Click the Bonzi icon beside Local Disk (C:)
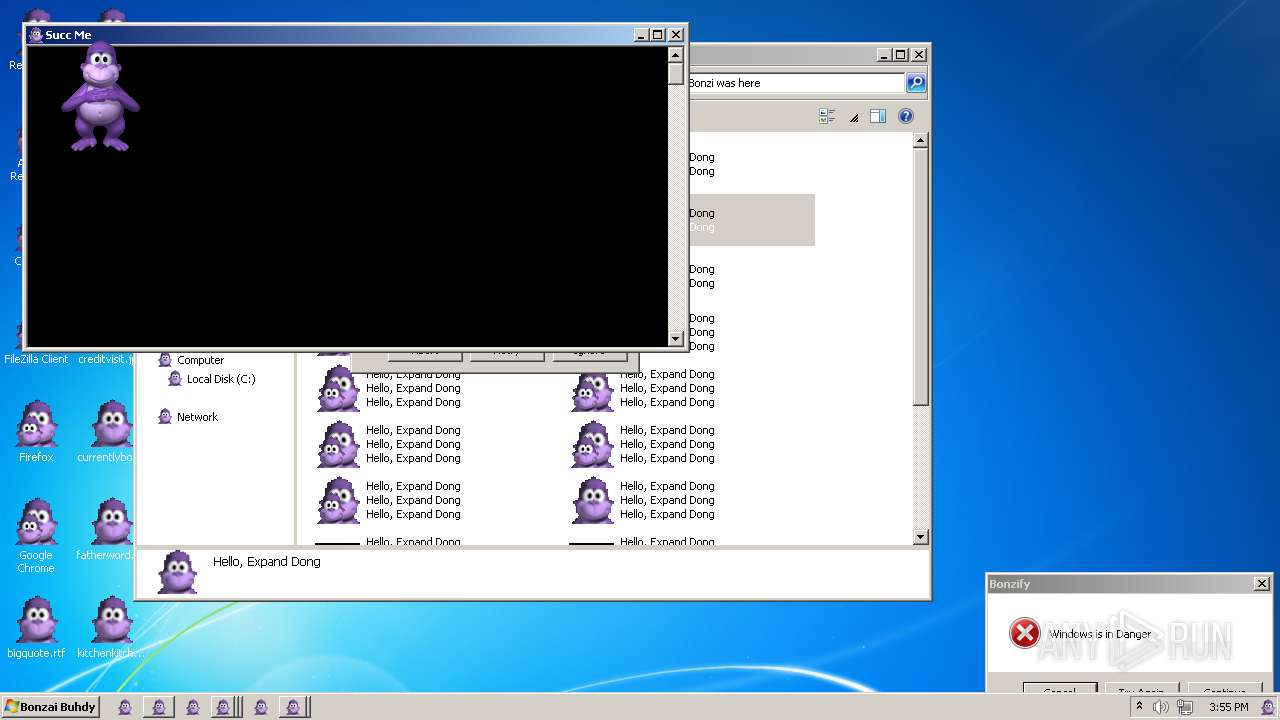The height and width of the screenshot is (720, 1280). 175,379
